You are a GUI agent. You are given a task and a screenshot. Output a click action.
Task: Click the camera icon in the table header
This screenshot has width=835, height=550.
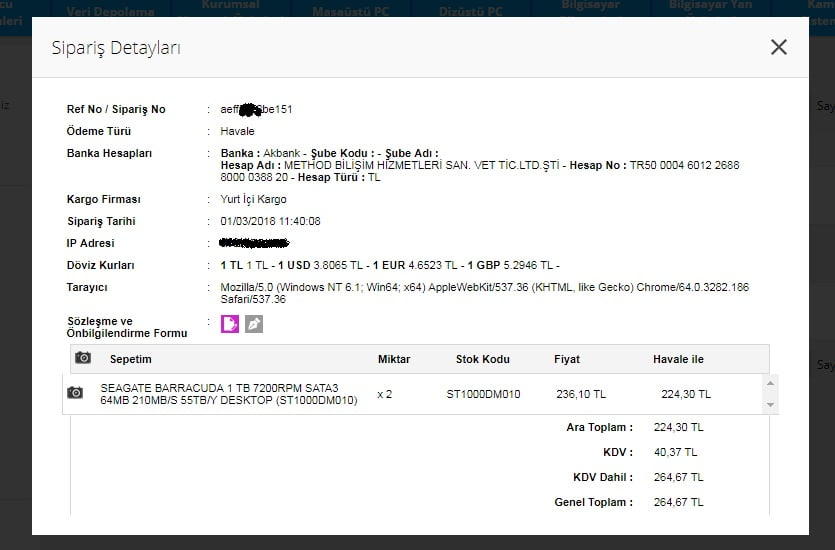point(83,358)
